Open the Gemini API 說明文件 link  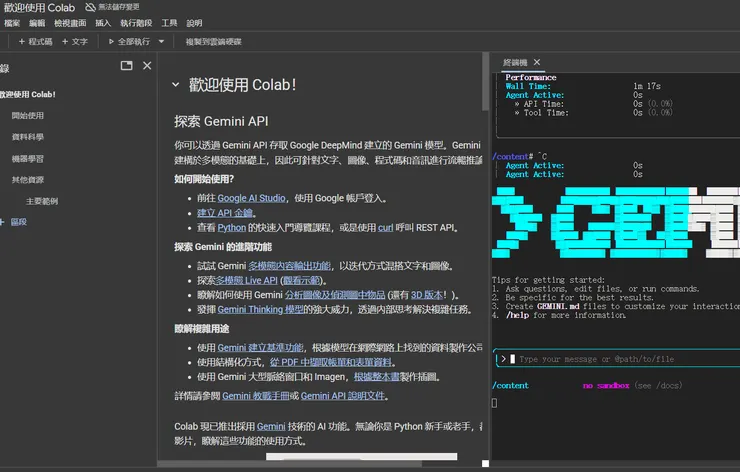pos(343,396)
